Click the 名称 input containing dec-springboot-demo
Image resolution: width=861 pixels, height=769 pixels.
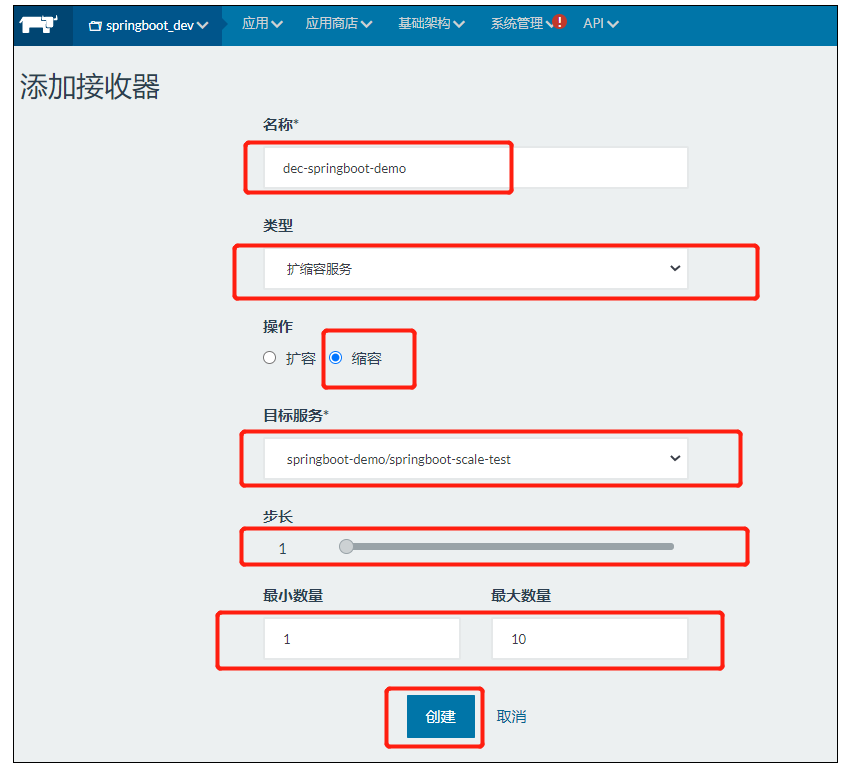click(380, 167)
